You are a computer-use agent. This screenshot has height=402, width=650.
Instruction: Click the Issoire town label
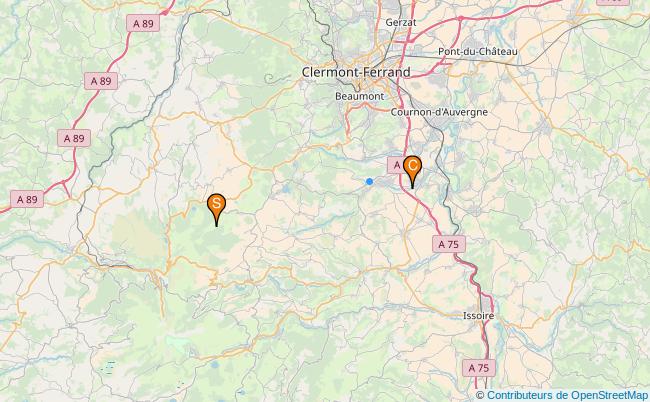(478, 316)
